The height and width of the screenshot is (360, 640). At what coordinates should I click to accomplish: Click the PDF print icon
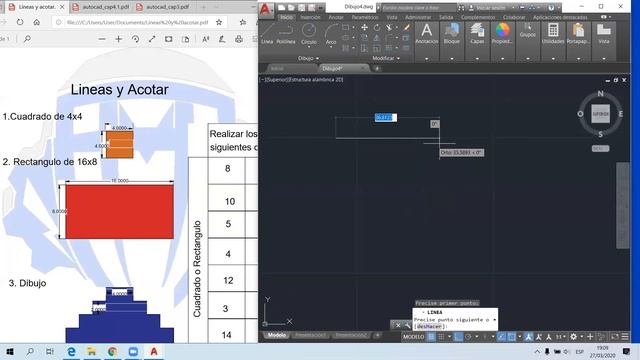tap(239, 39)
